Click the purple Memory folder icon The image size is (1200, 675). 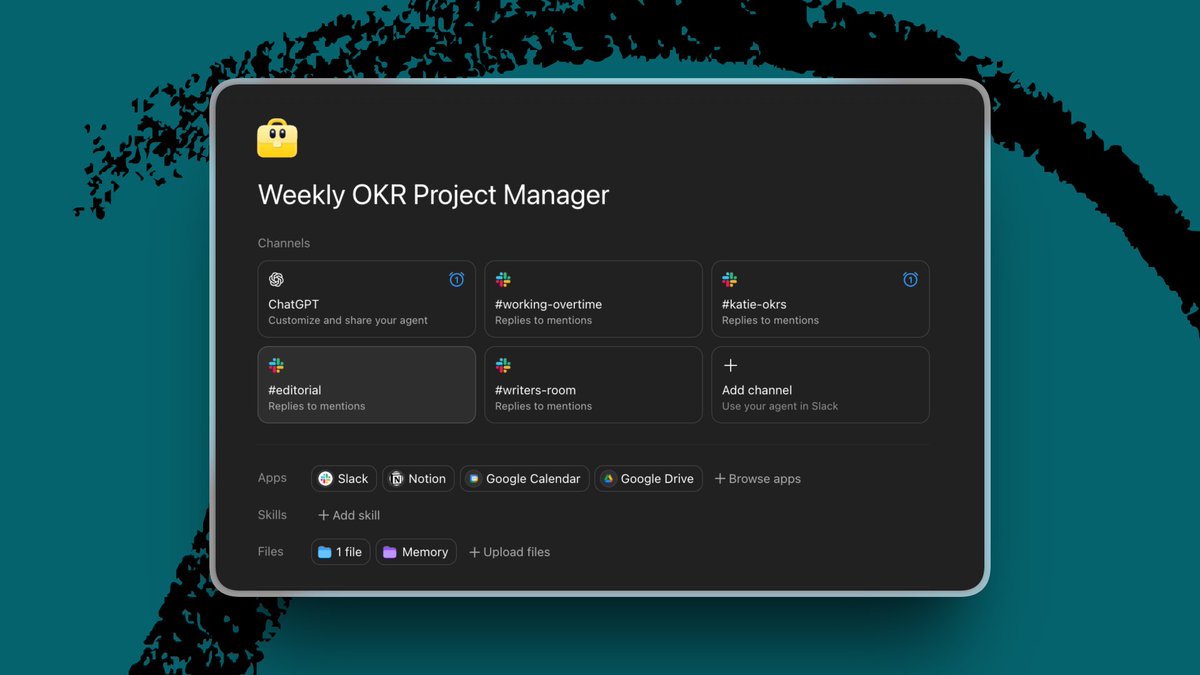point(390,552)
